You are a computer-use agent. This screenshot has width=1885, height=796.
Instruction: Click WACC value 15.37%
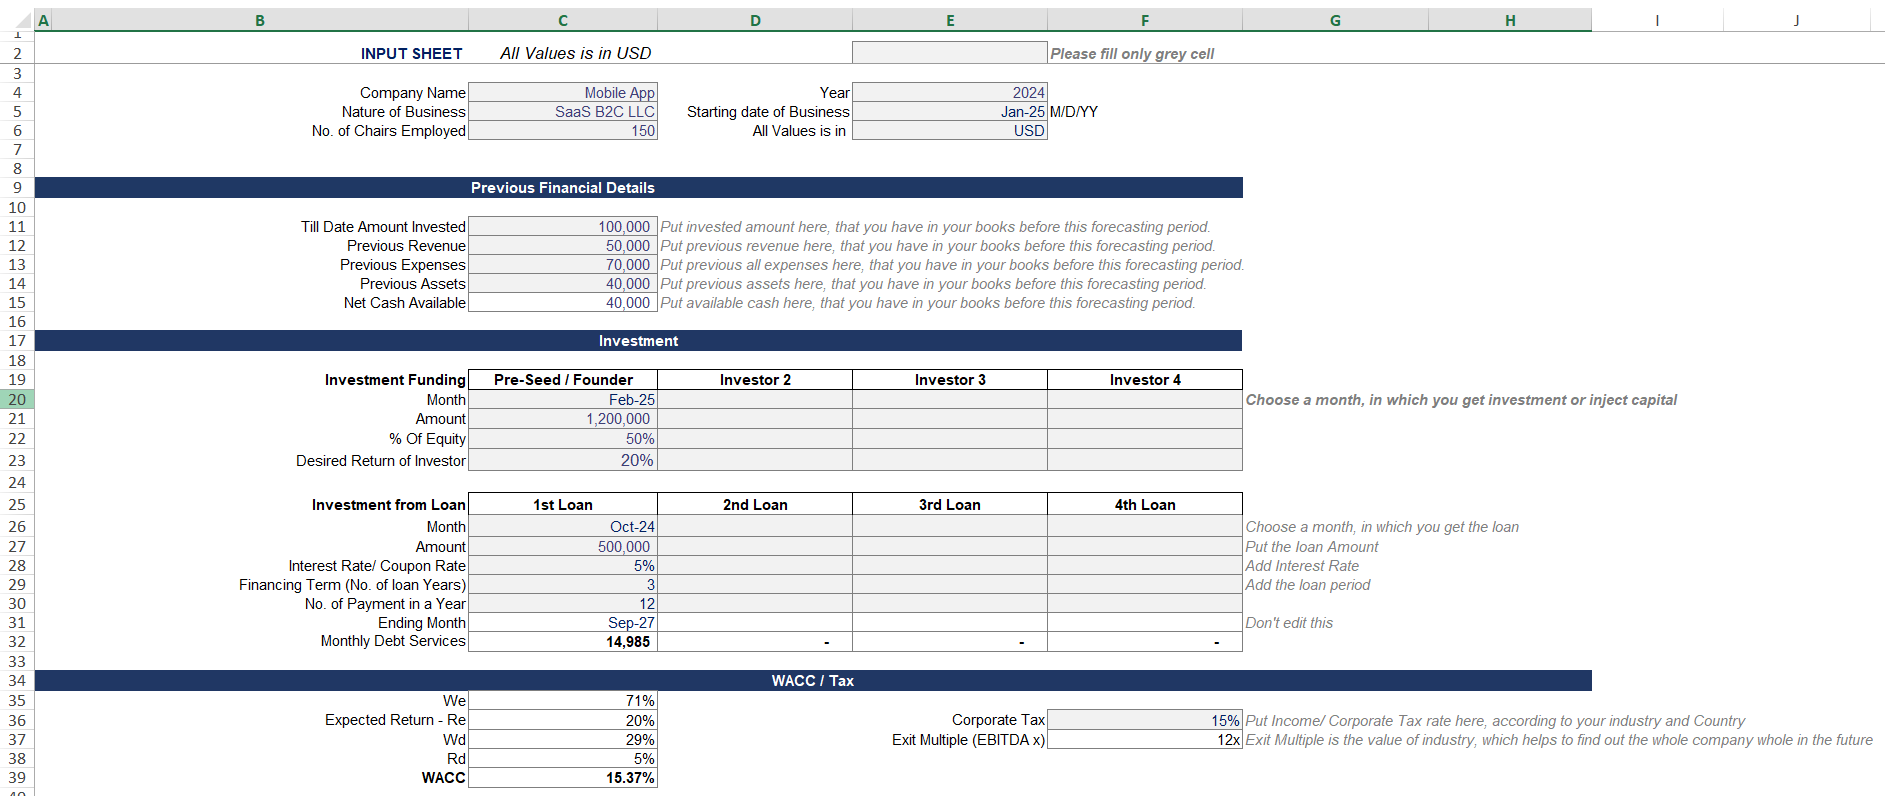[563, 778]
